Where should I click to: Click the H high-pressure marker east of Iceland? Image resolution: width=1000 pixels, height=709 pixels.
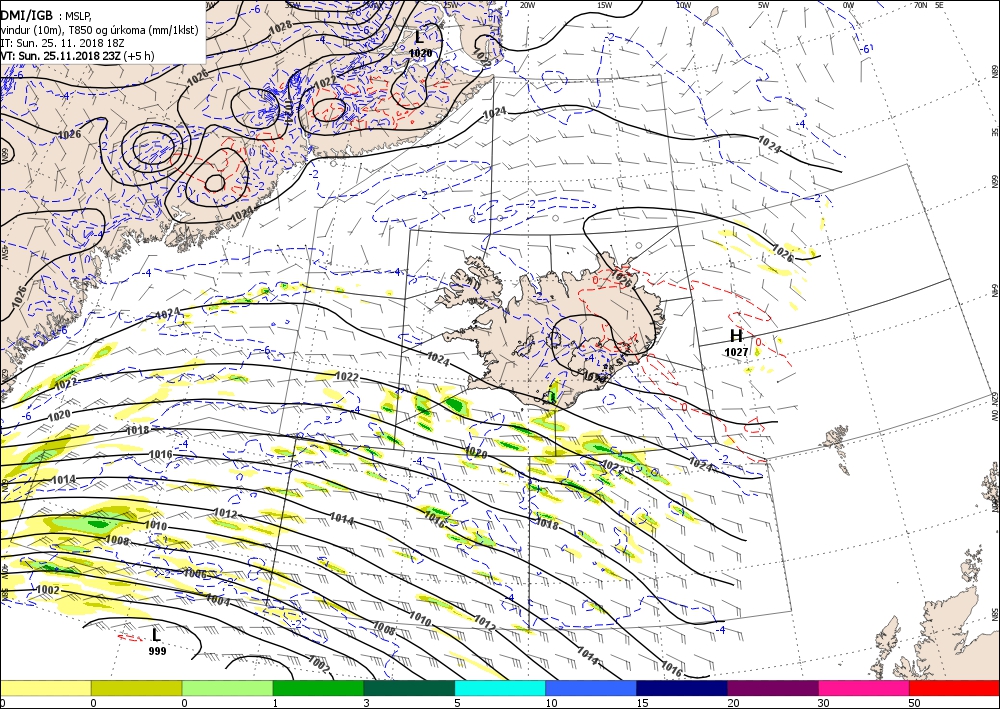coord(736,336)
